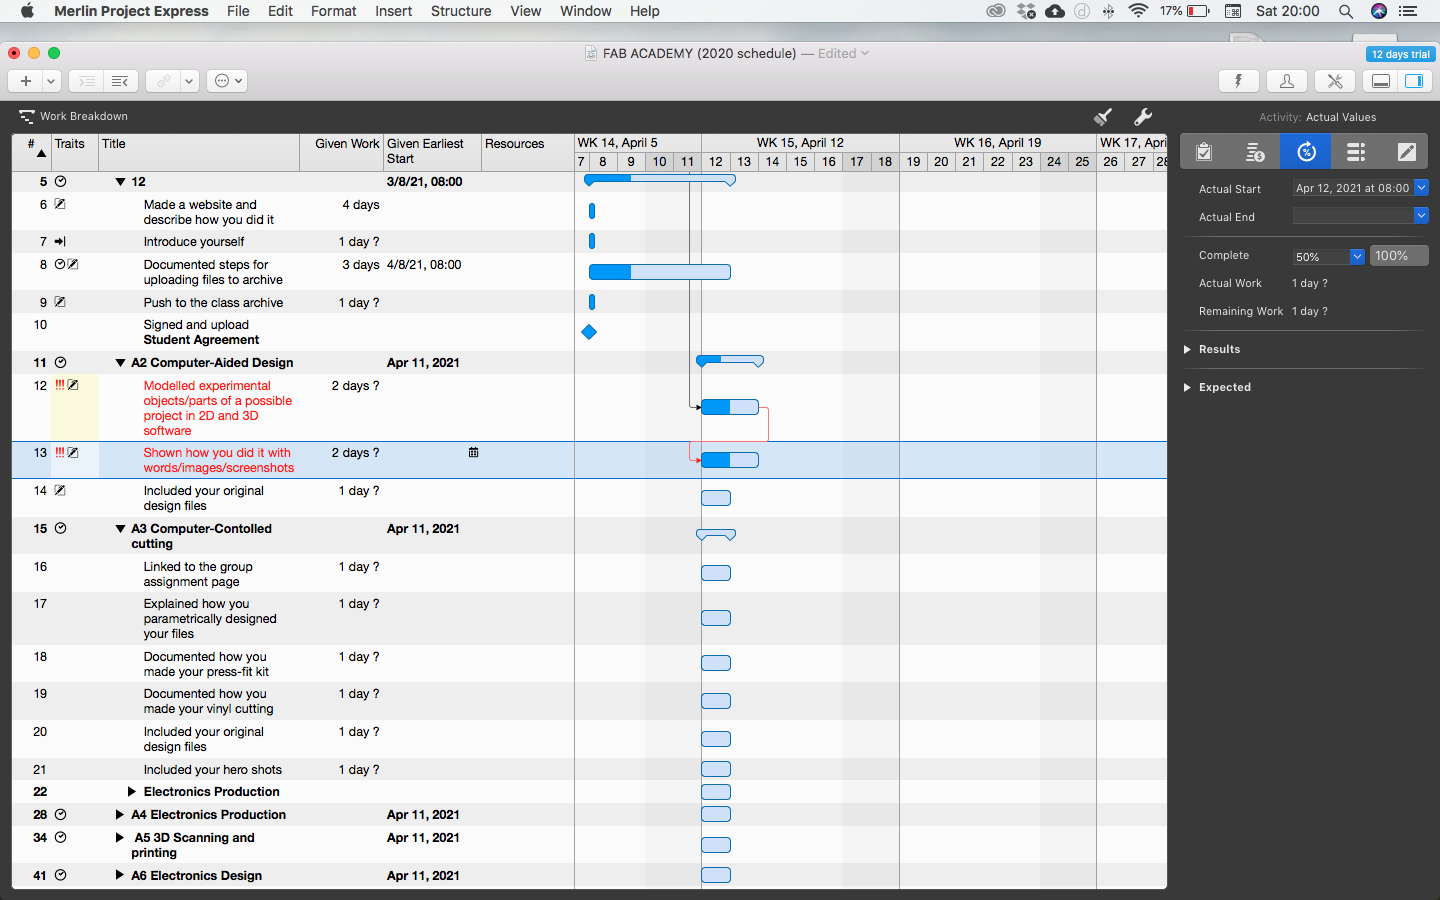This screenshot has height=900, width=1440.
Task: Click the progress bar for Documented steps row 8
Action: (660, 272)
